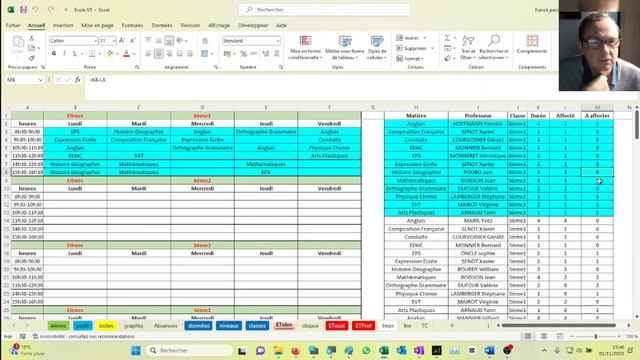Toggle center horizontal alignment
This screenshot has height=360, width=640.
159,53
